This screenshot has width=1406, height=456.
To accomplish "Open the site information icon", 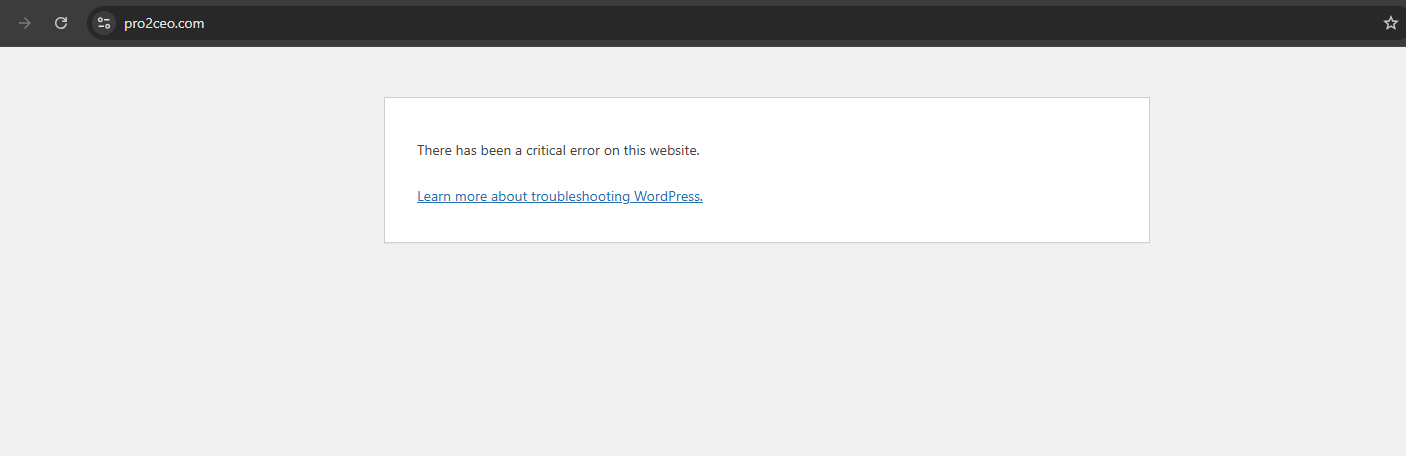I will pyautogui.click(x=104, y=23).
